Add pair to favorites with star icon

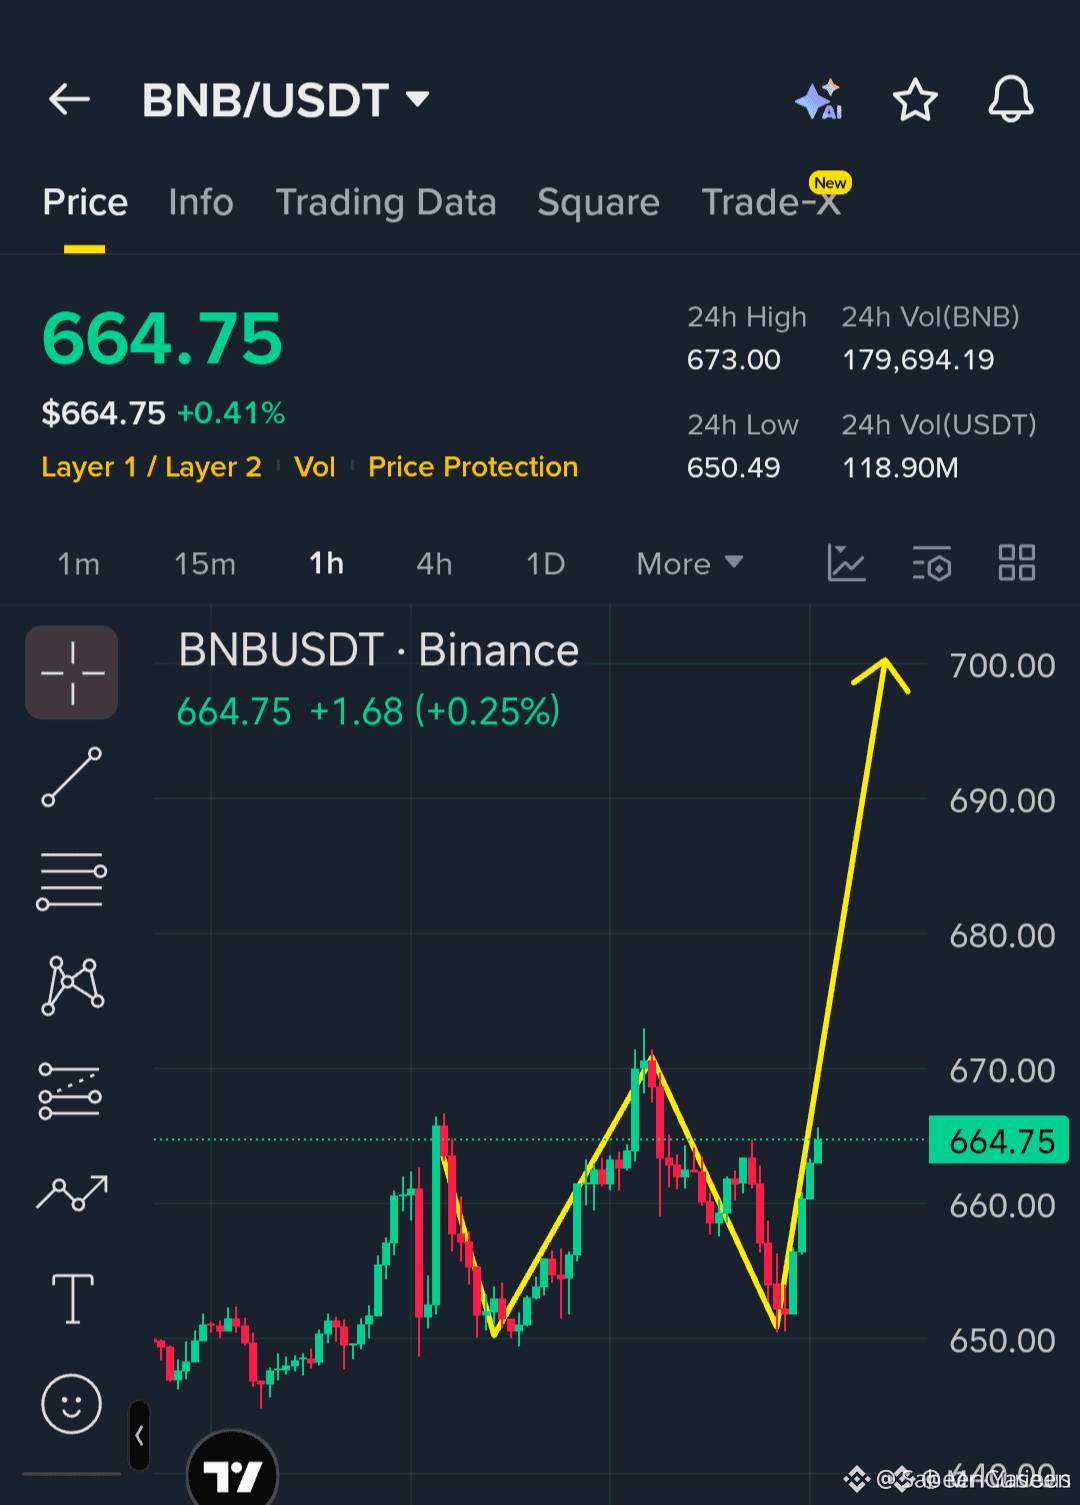(x=914, y=100)
